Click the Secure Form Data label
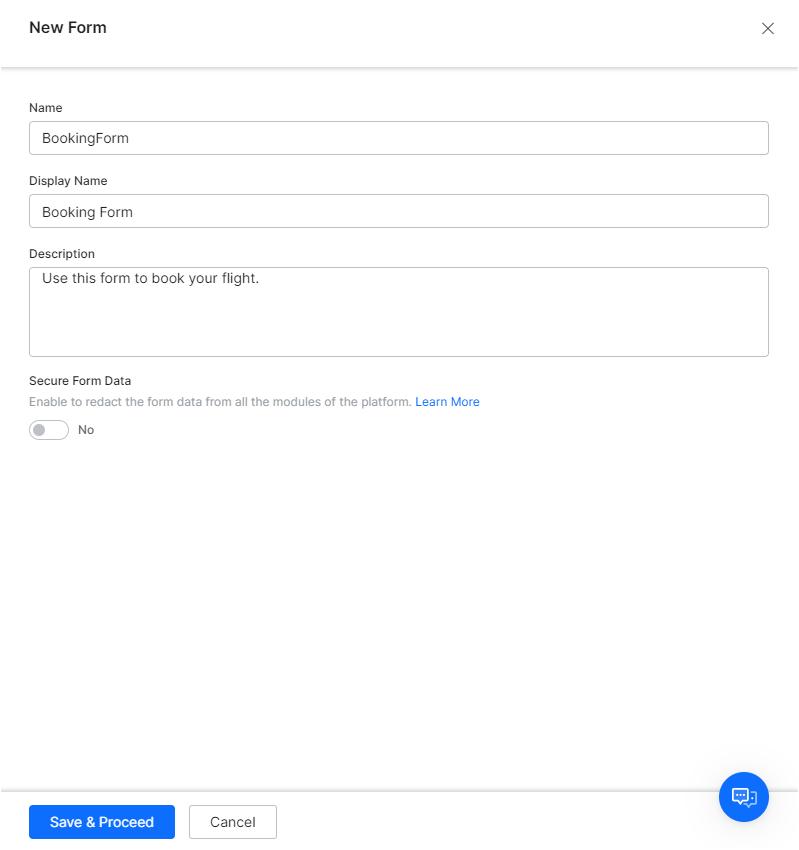The width and height of the screenshot is (799, 850). (x=79, y=380)
